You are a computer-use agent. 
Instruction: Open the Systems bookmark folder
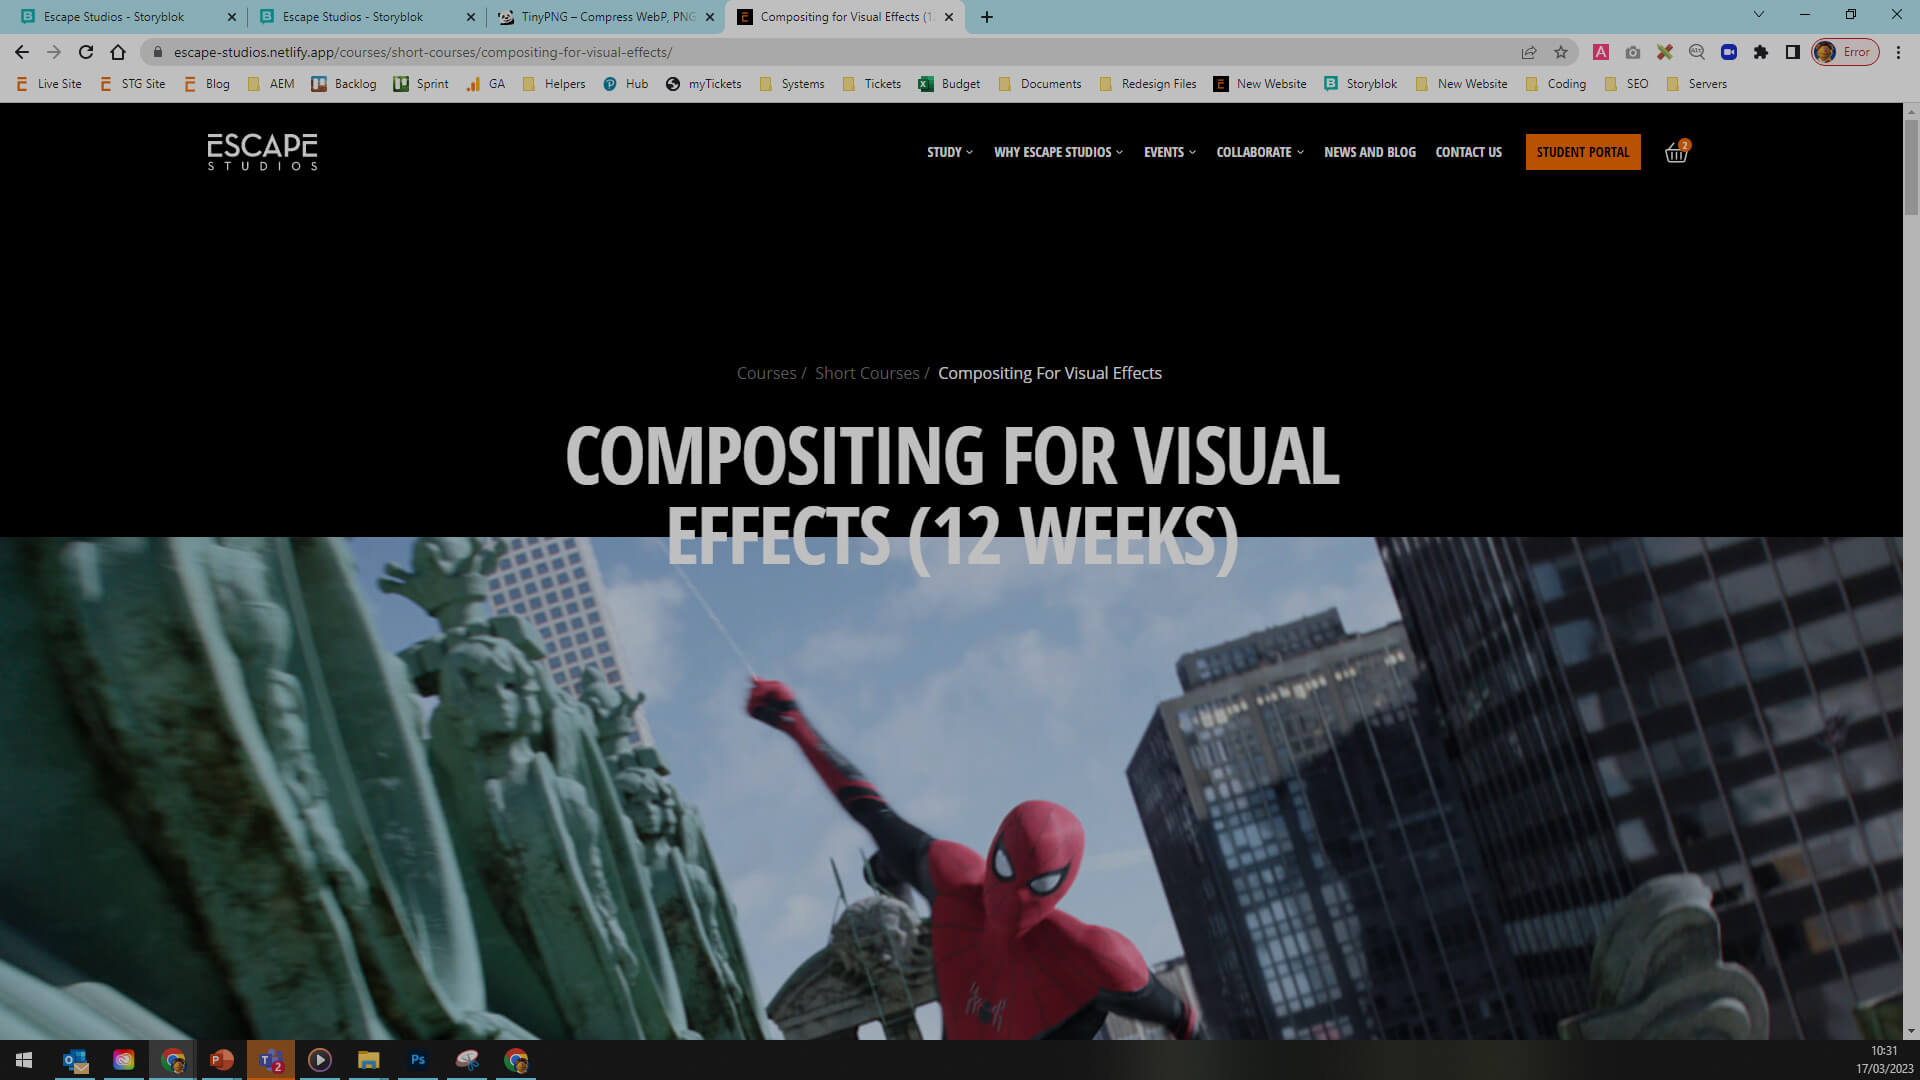pyautogui.click(x=792, y=84)
